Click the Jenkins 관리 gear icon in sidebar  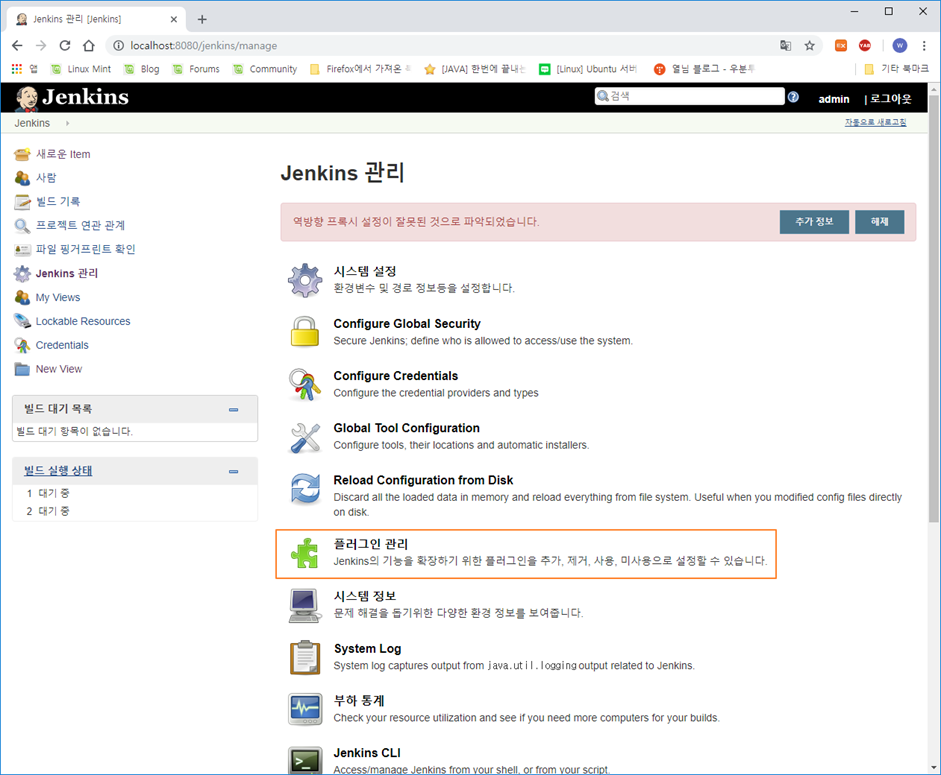pos(22,273)
